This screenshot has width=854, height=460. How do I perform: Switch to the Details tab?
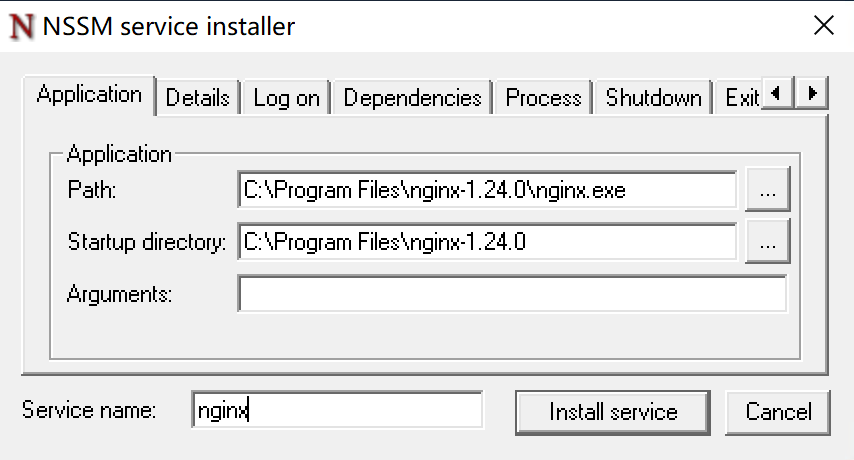[197, 98]
